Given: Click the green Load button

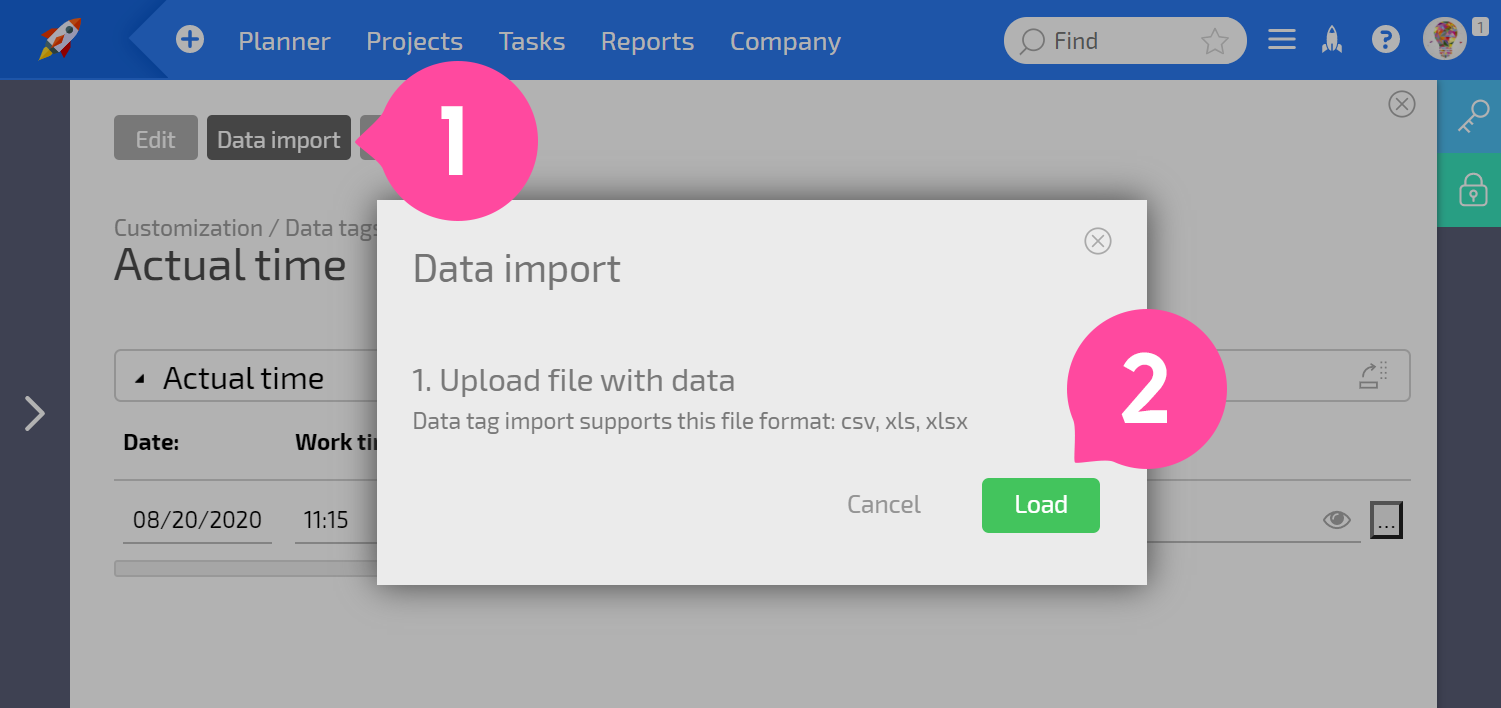Looking at the screenshot, I should click(x=1041, y=505).
